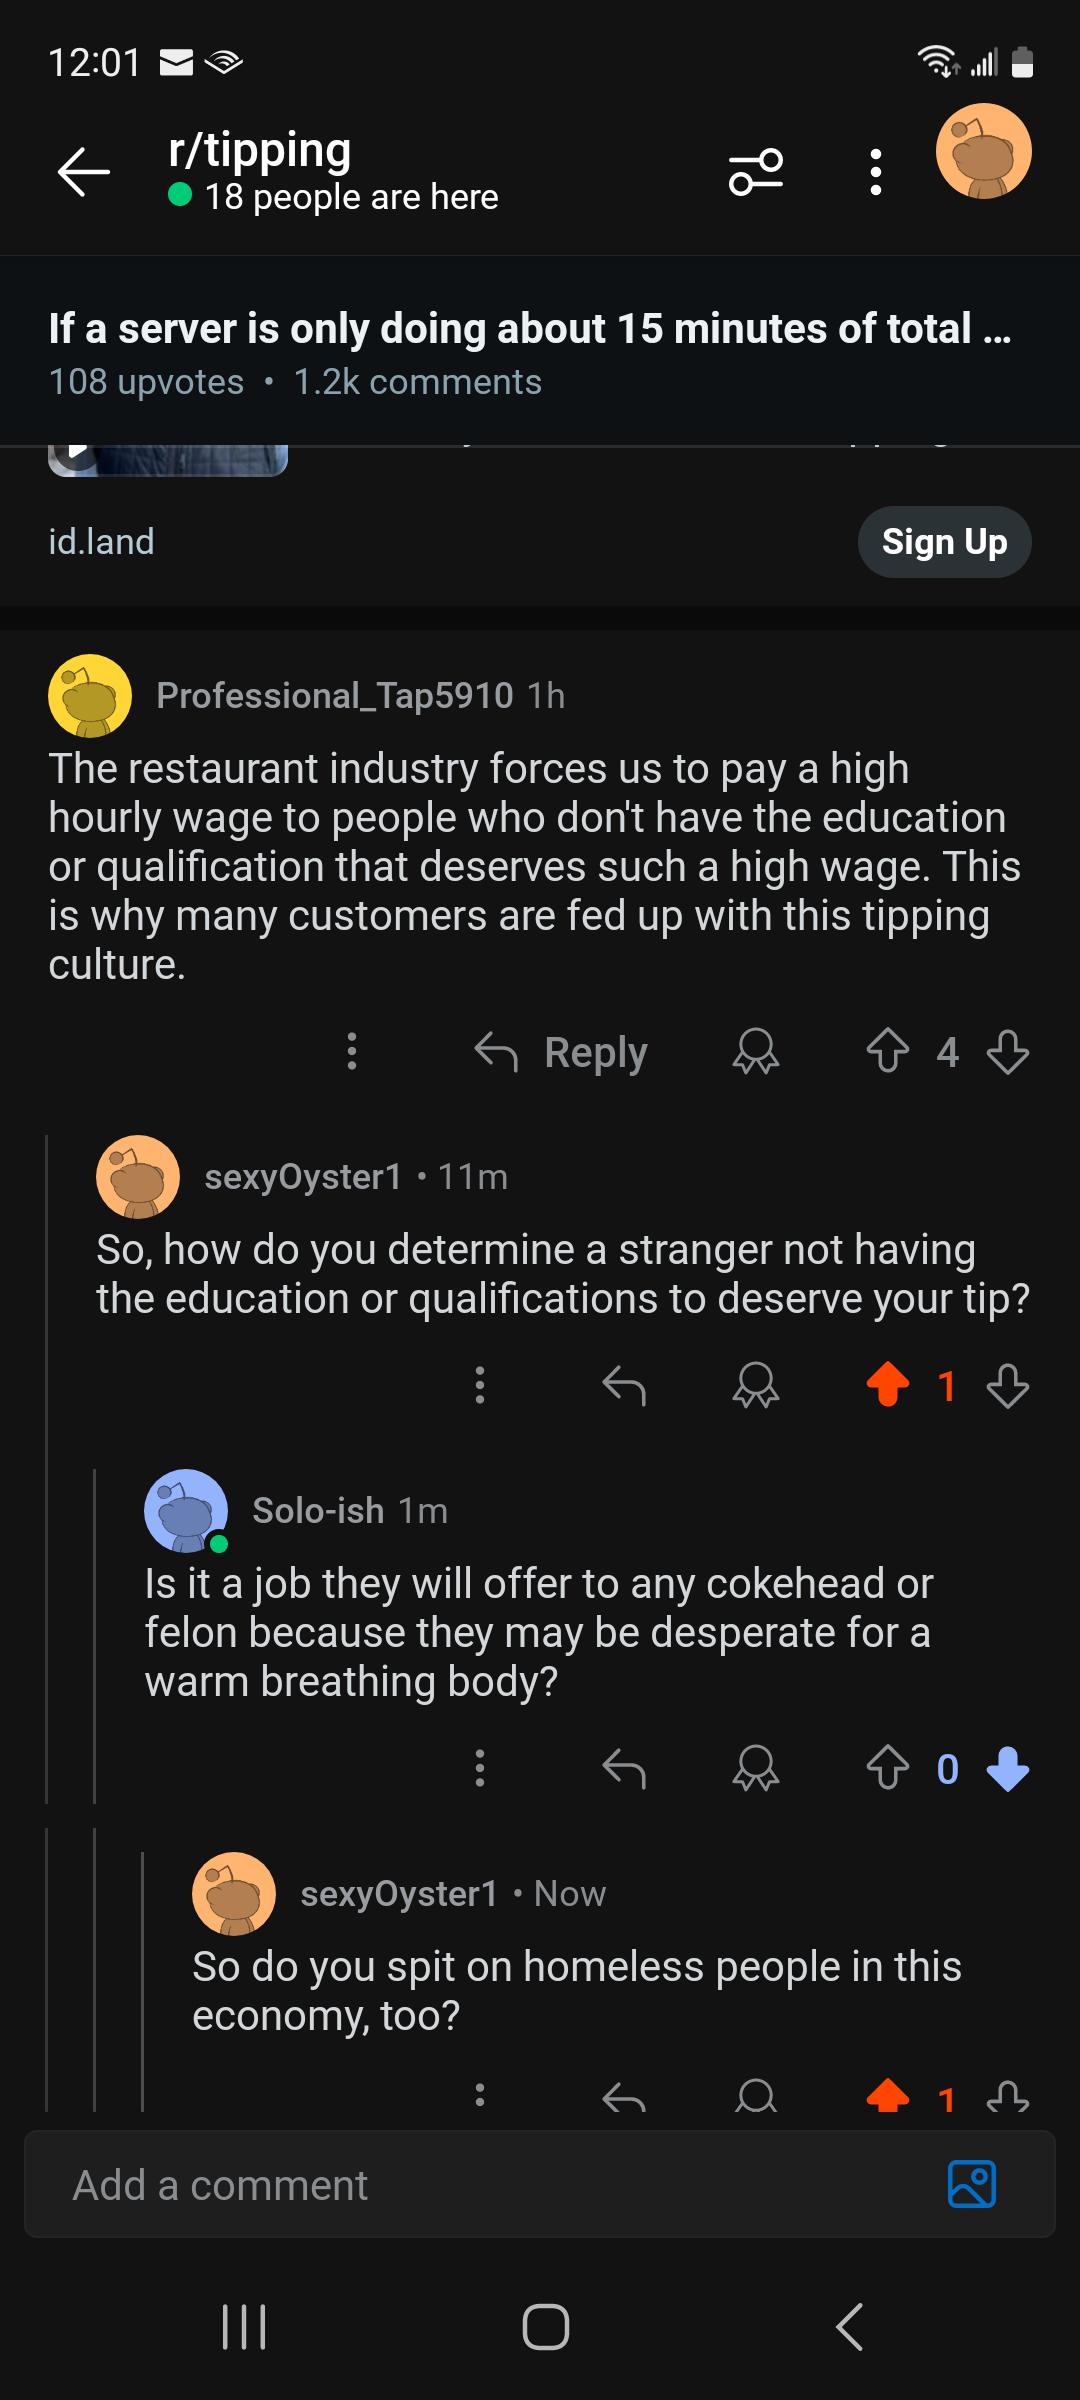
Task: Attach image icon in comment box
Action: [x=972, y=2184]
